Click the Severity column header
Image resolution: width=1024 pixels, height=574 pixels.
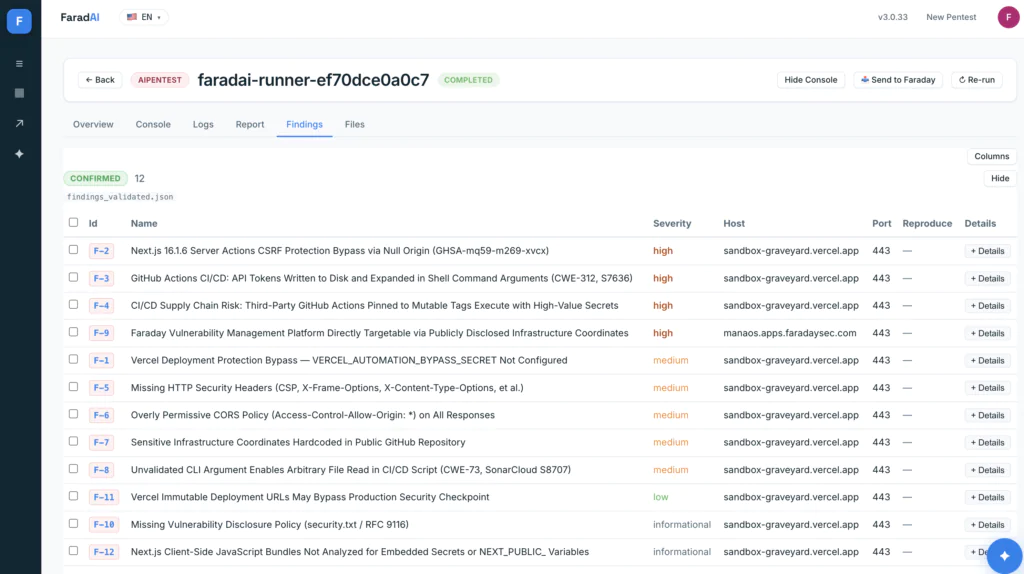(x=671, y=223)
